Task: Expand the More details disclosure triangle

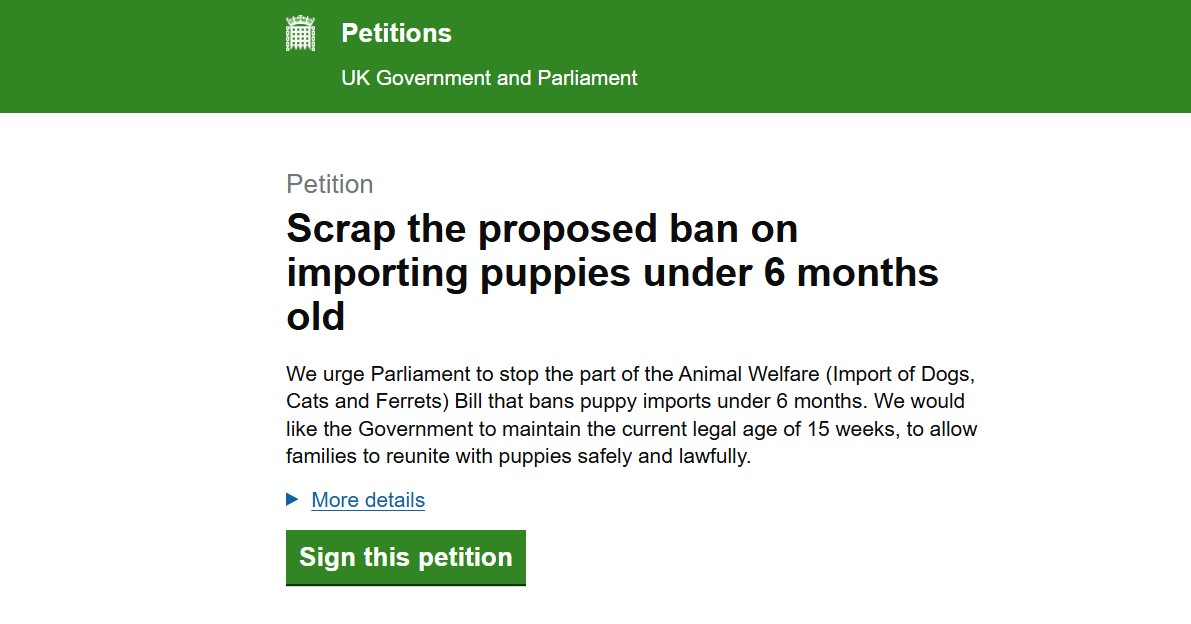Action: (292, 500)
